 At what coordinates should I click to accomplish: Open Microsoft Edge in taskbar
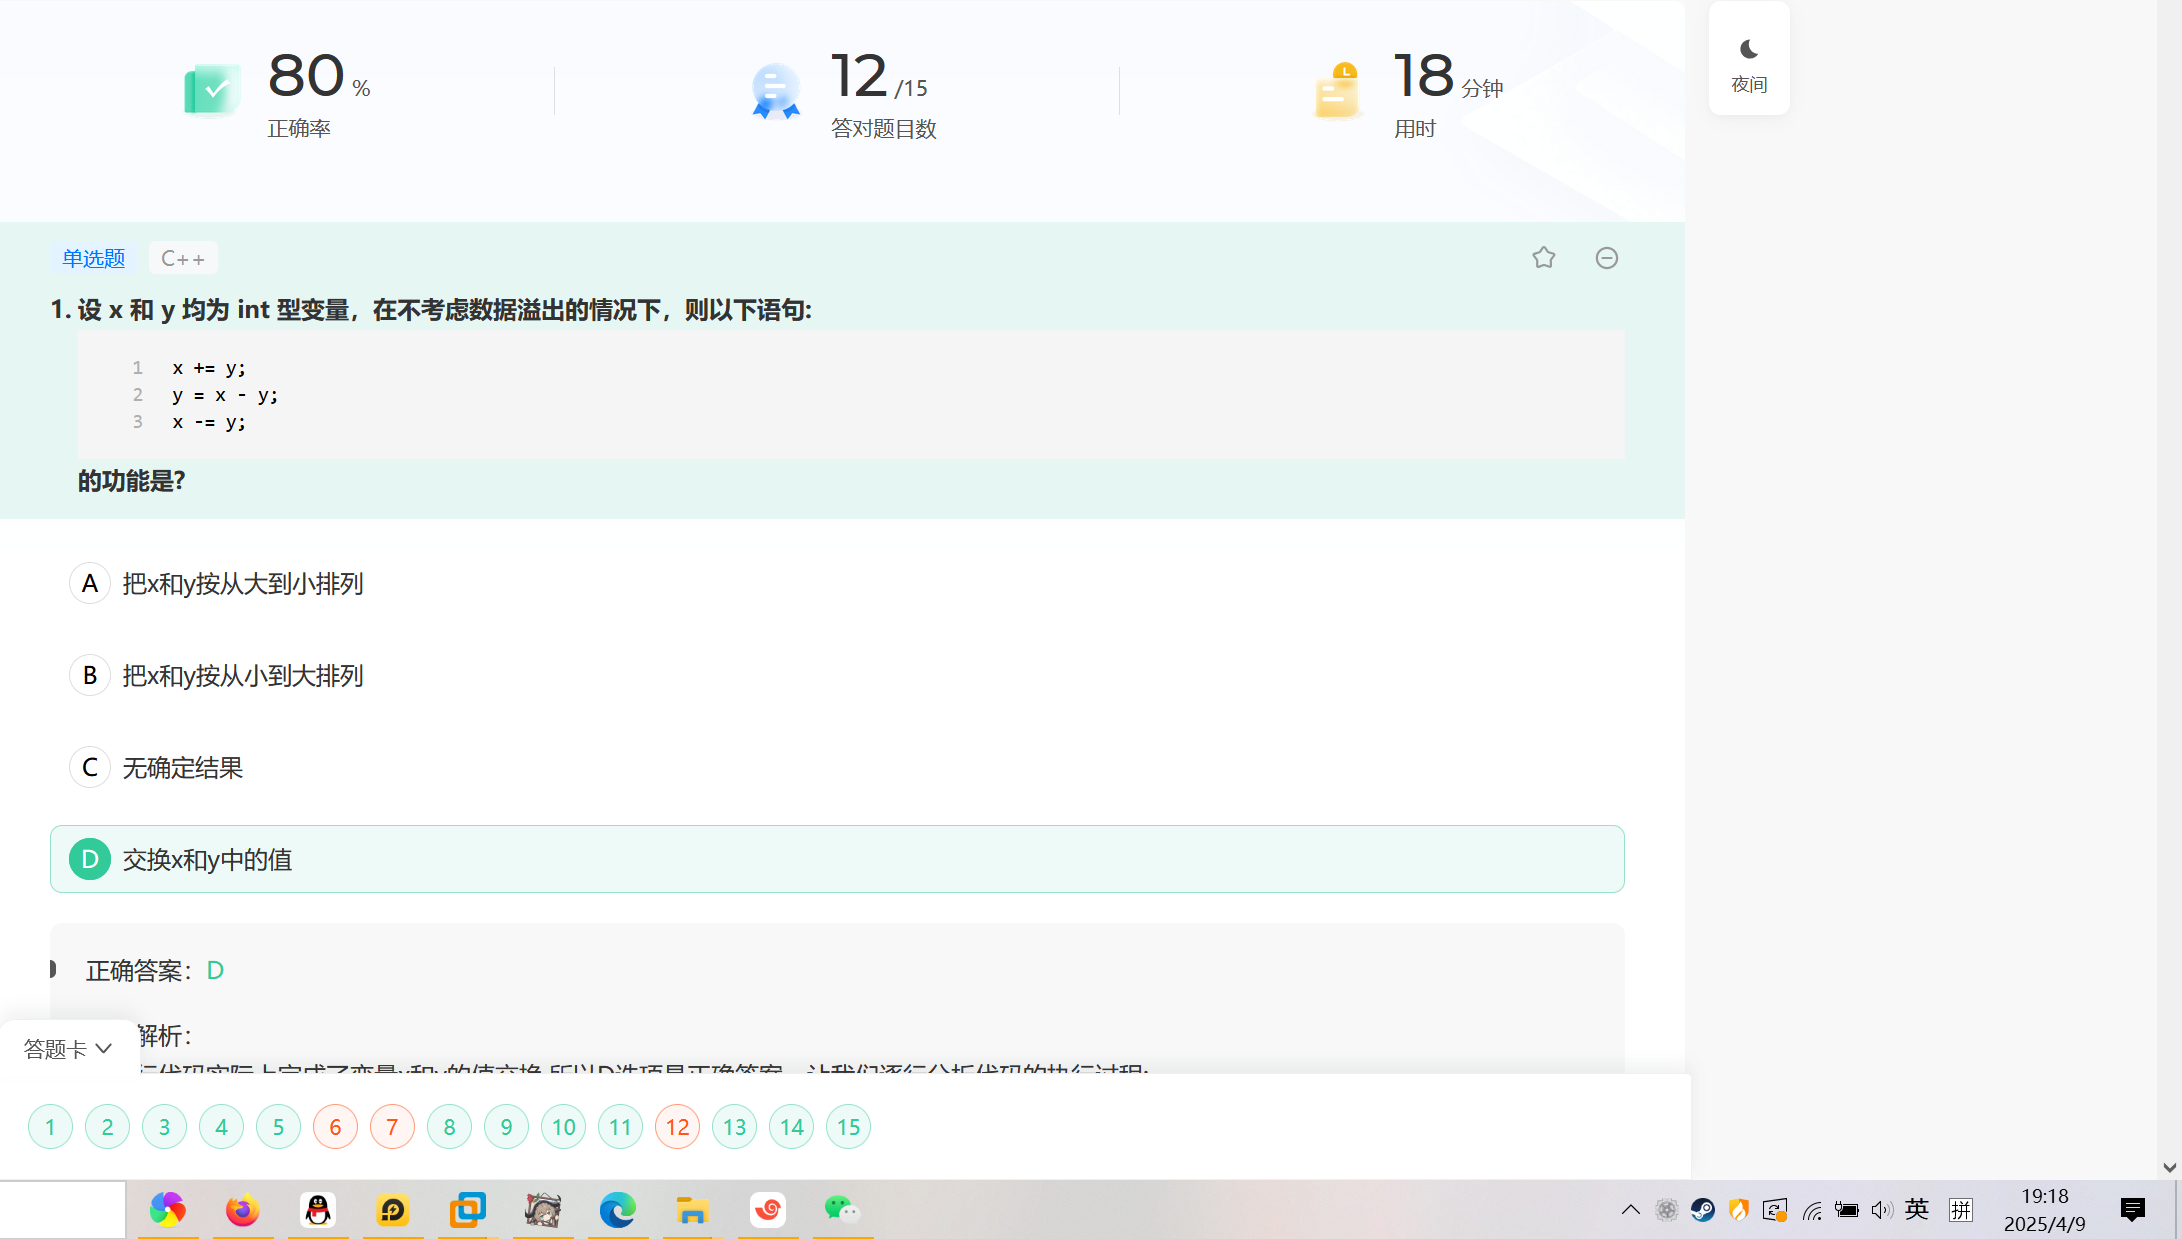pyautogui.click(x=617, y=1210)
